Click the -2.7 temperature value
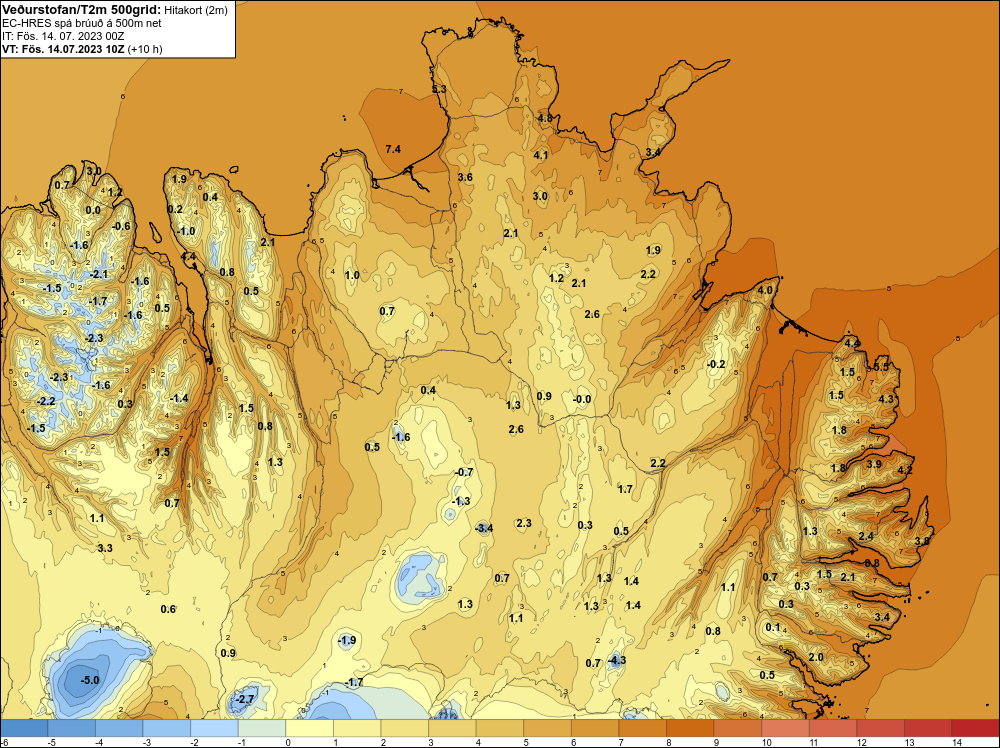 (244, 700)
